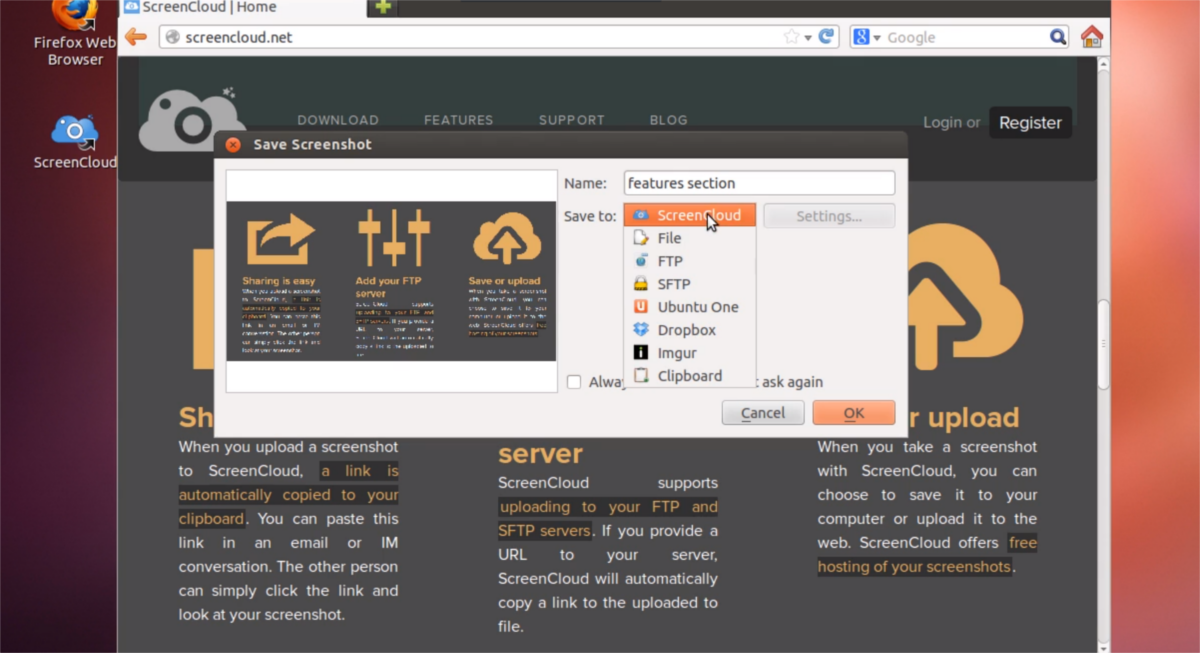The width and height of the screenshot is (1200, 653).
Task: Click the Dropbox icon in the list
Action: (641, 330)
